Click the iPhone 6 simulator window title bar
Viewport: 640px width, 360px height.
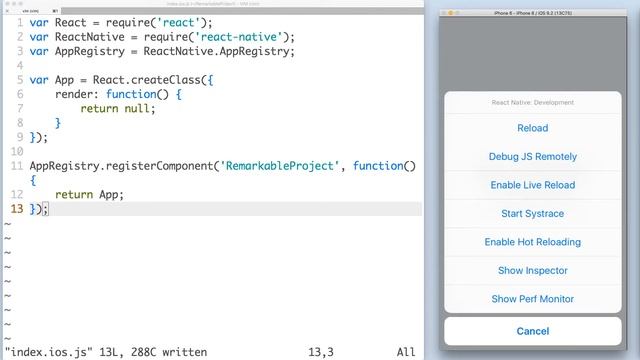(x=533, y=13)
